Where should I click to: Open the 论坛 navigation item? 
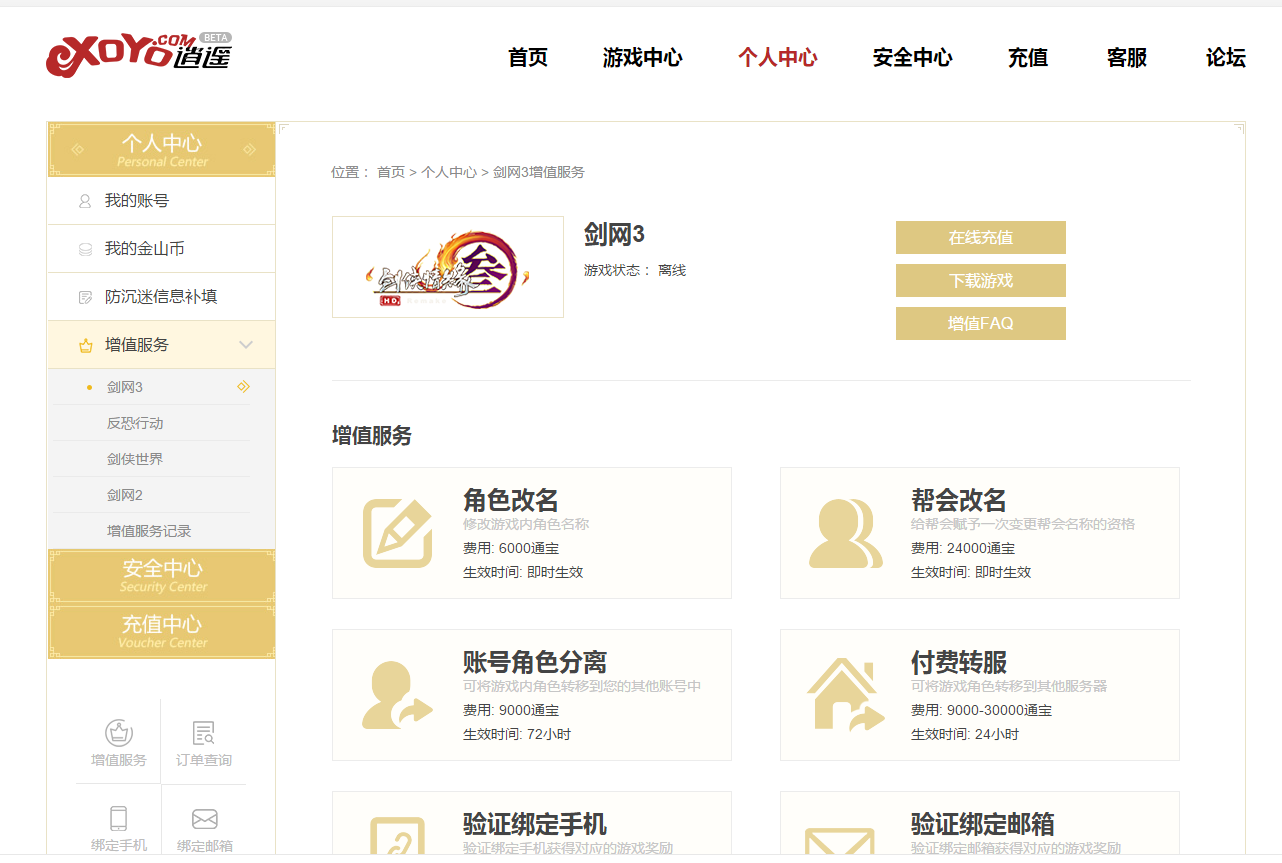(1226, 58)
